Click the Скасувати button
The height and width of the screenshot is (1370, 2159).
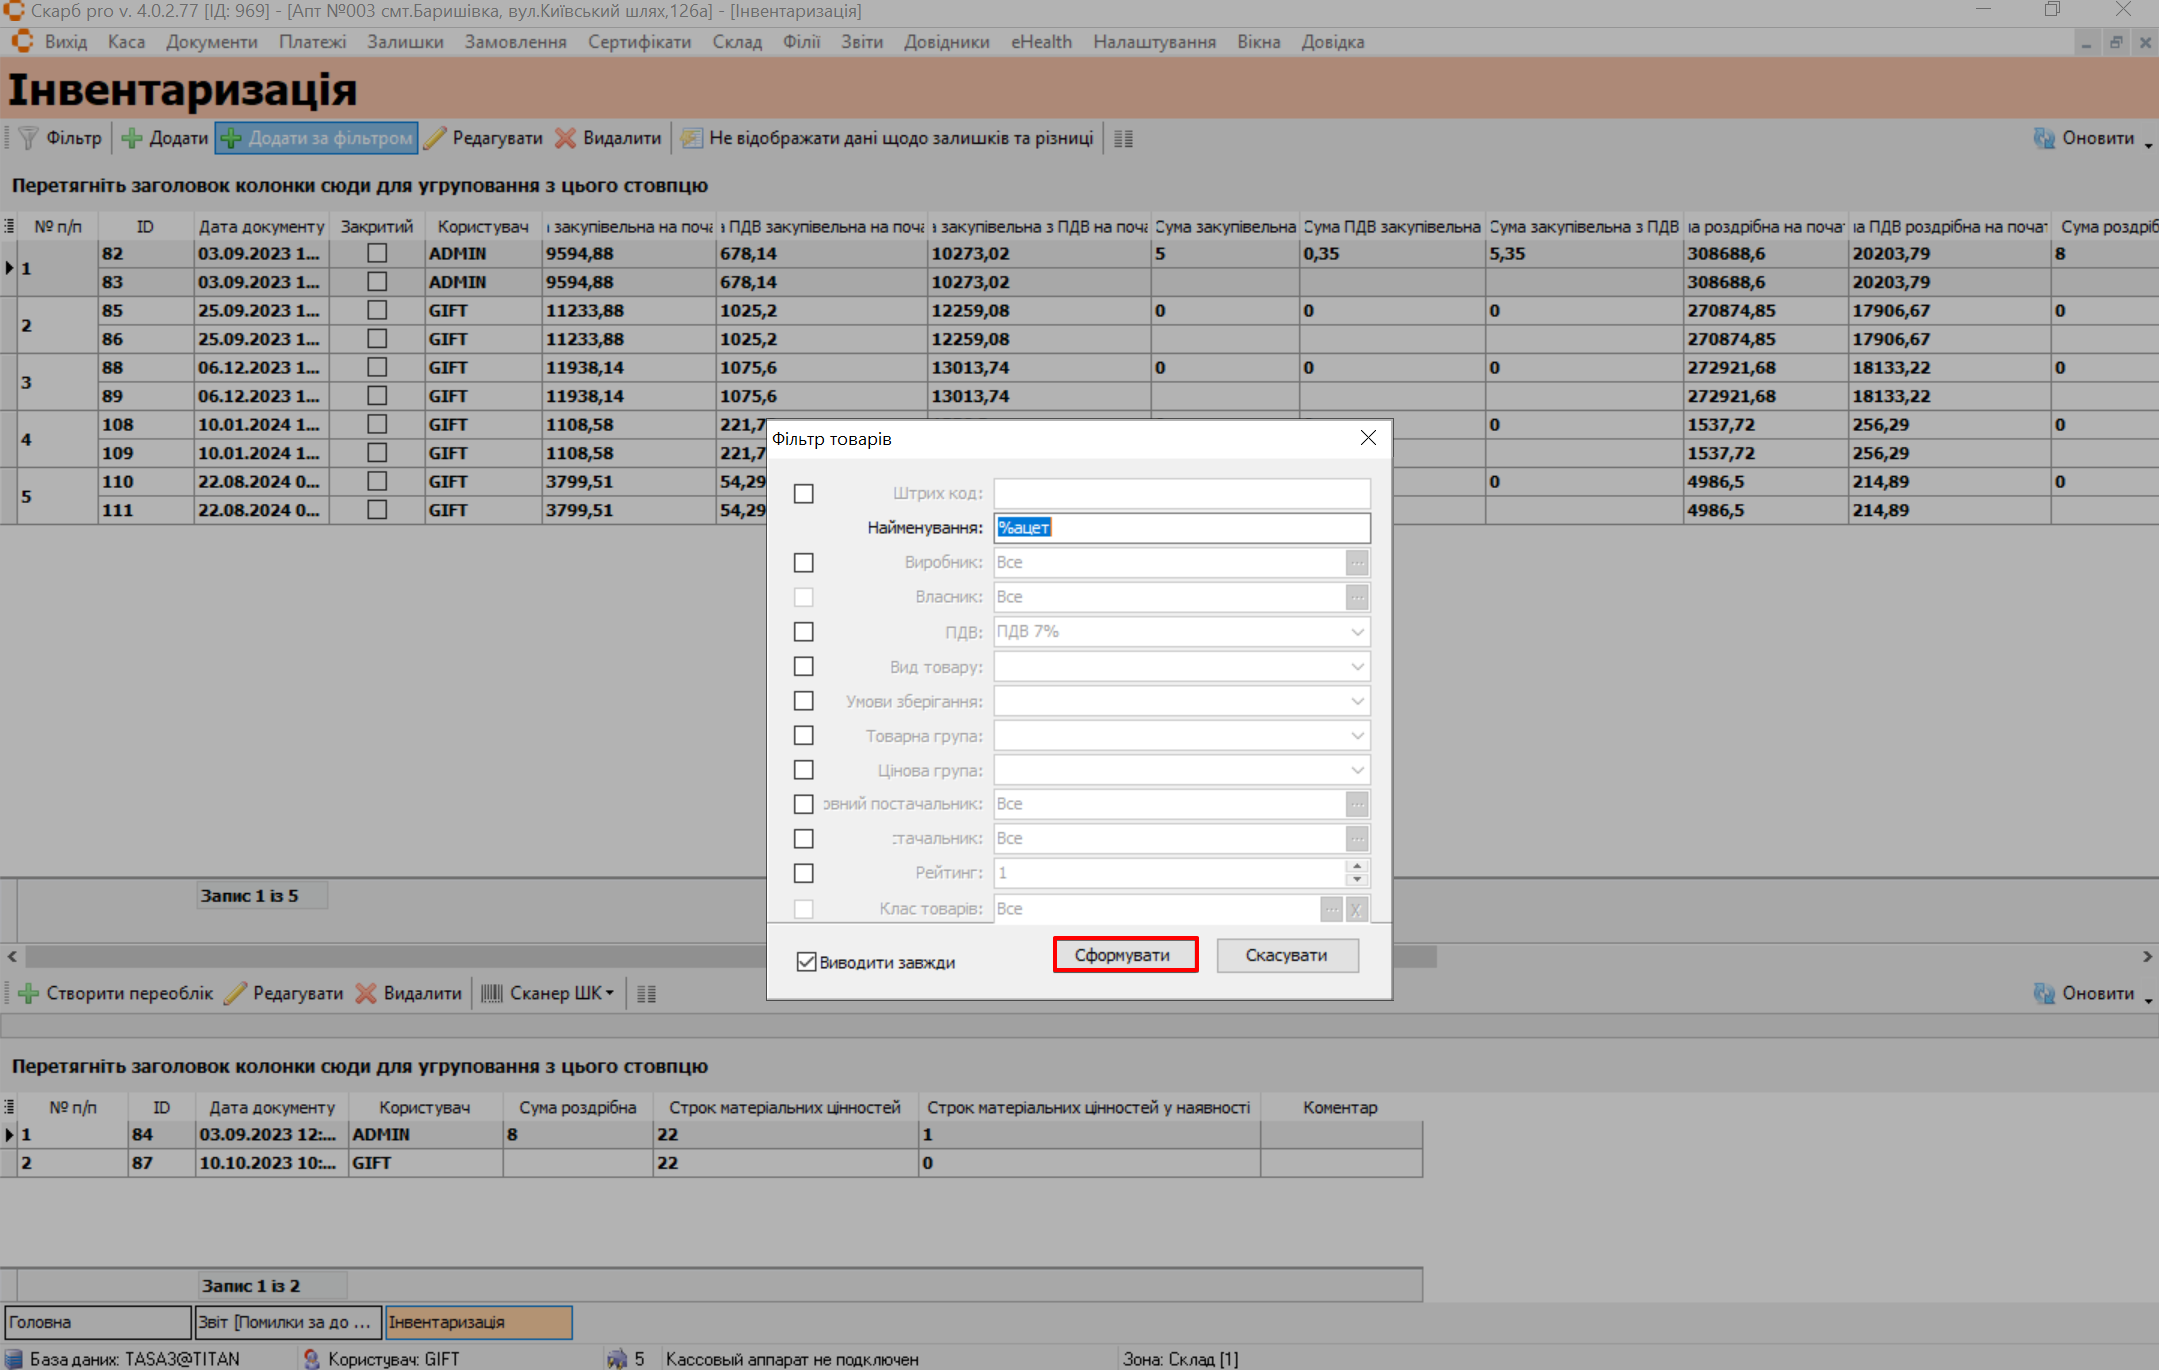1286,955
